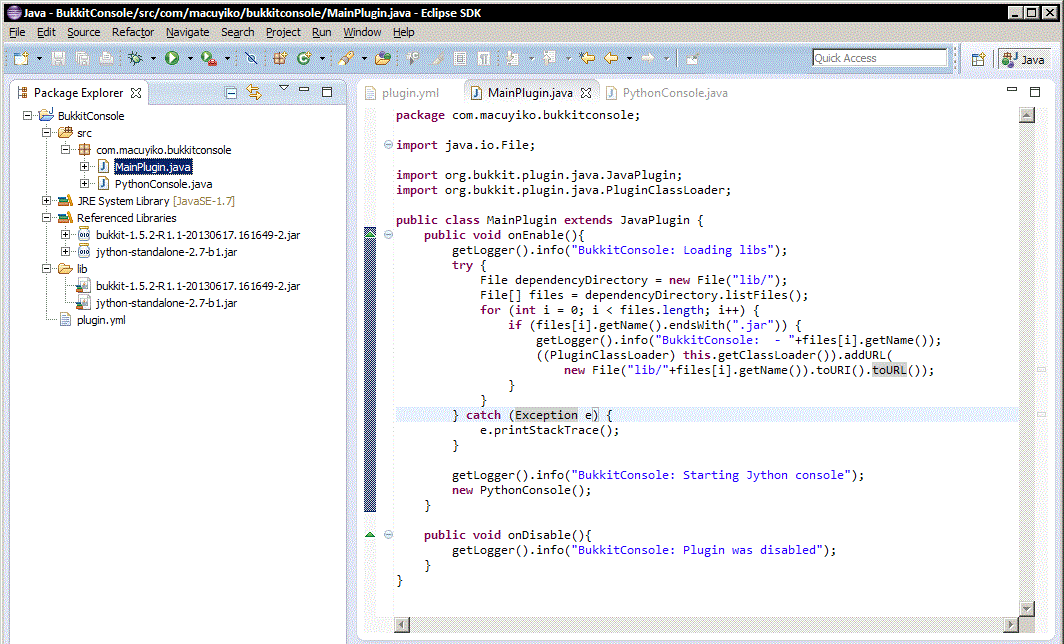Viewport: 1064px width, 644px height.
Task: Close the MainPlugin.java editor tab
Action: coord(586,93)
